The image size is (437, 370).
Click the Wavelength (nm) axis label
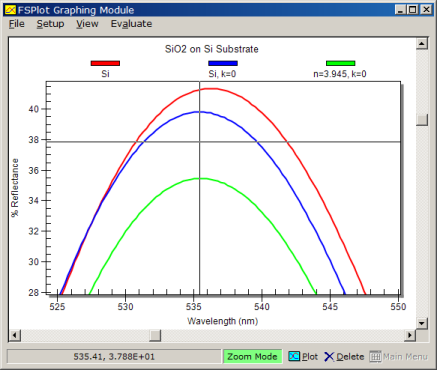pyautogui.click(x=223, y=321)
